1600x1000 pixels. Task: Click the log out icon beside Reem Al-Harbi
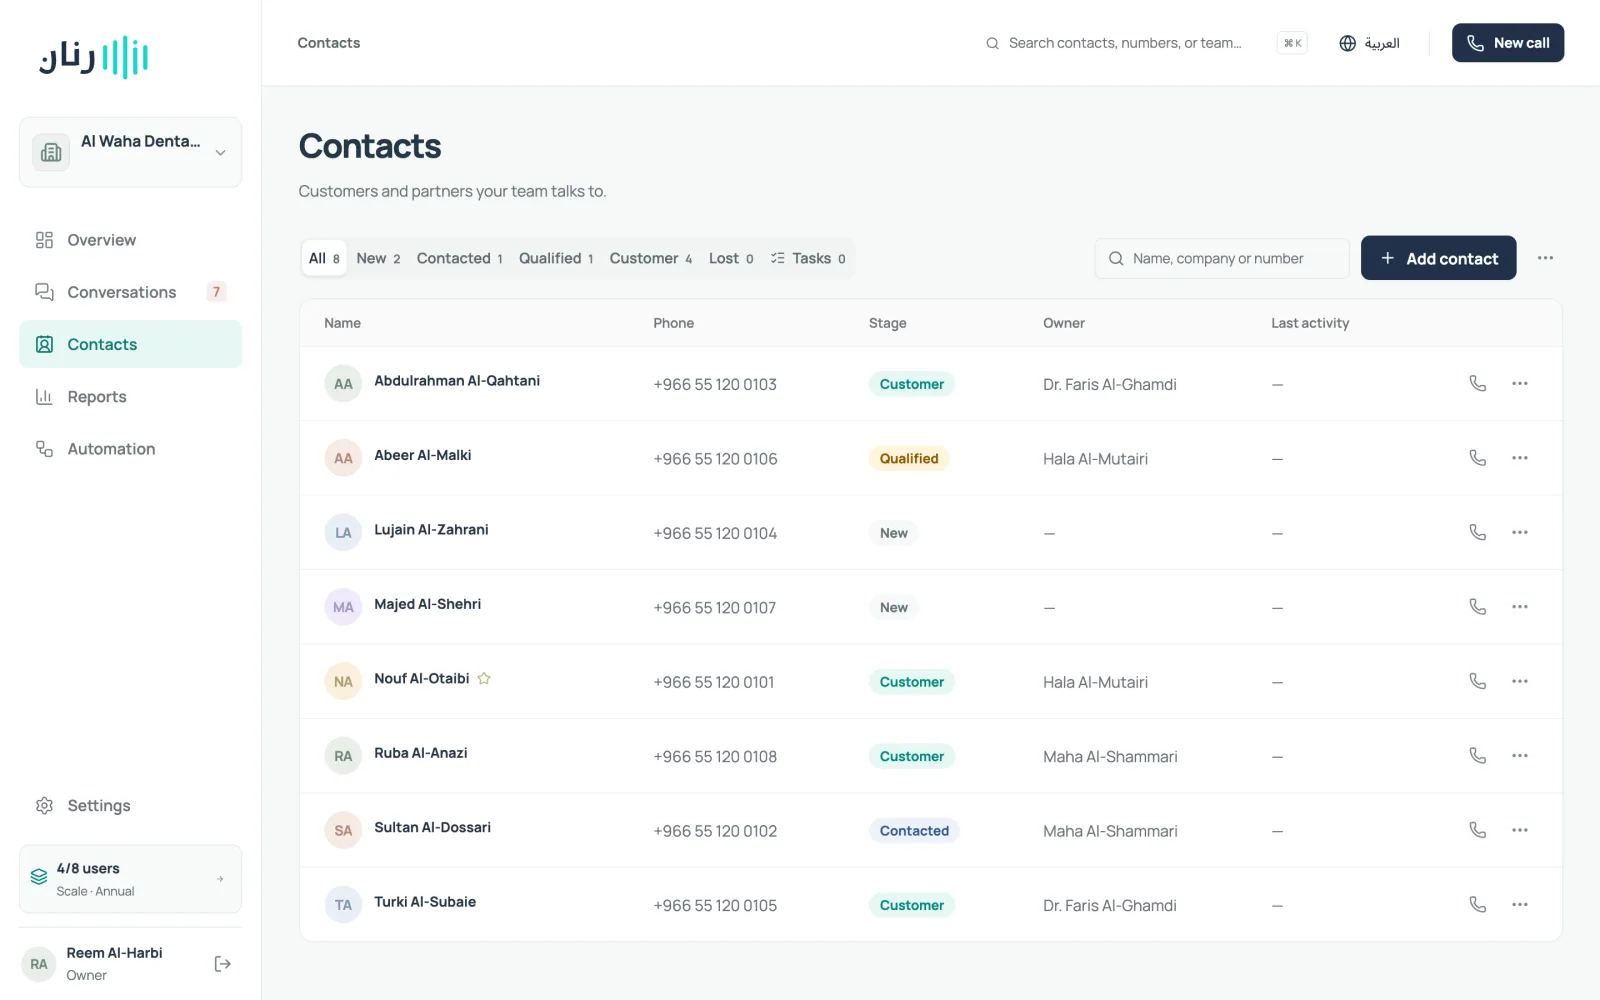pyautogui.click(x=223, y=964)
